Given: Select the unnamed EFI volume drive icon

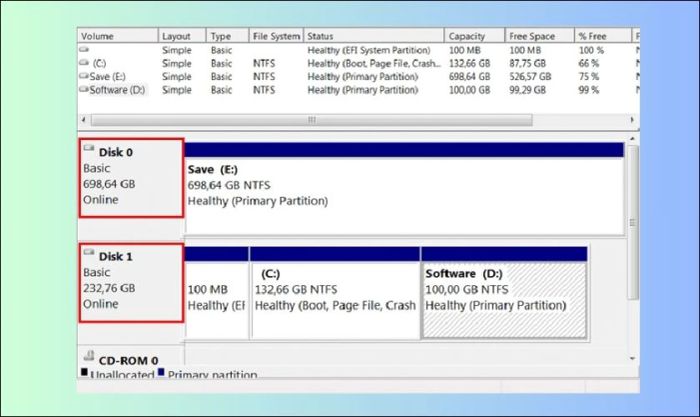Looking at the screenshot, I should 84,50.
